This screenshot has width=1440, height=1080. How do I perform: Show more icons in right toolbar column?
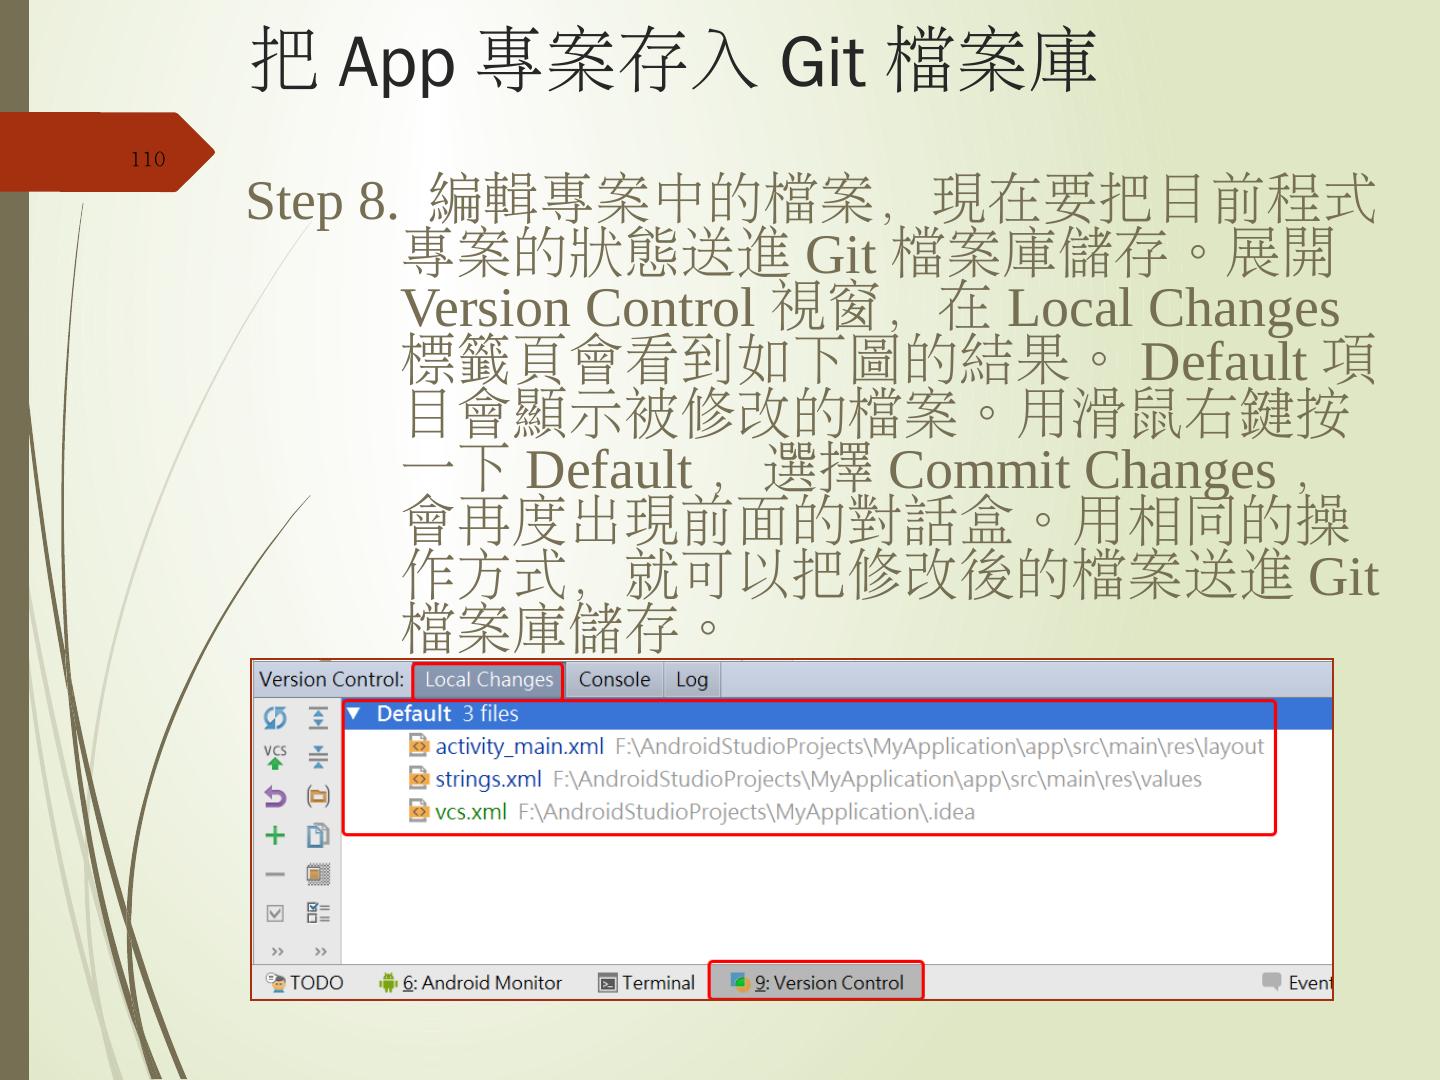click(320, 951)
